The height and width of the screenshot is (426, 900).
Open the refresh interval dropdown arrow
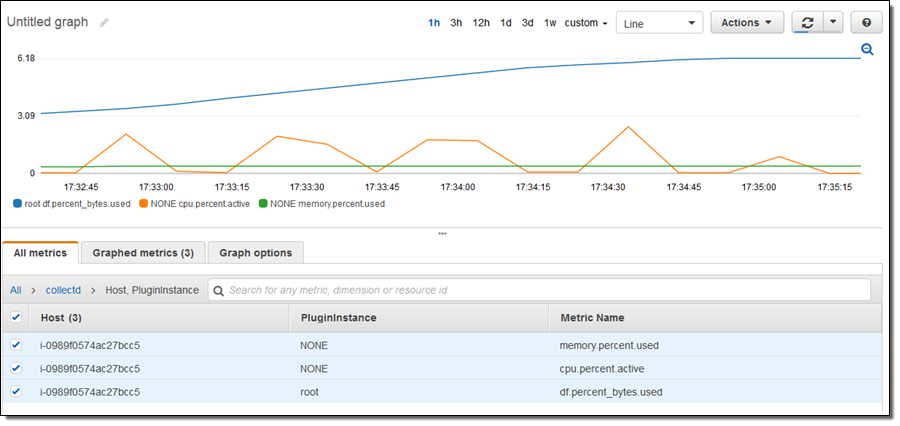click(834, 23)
